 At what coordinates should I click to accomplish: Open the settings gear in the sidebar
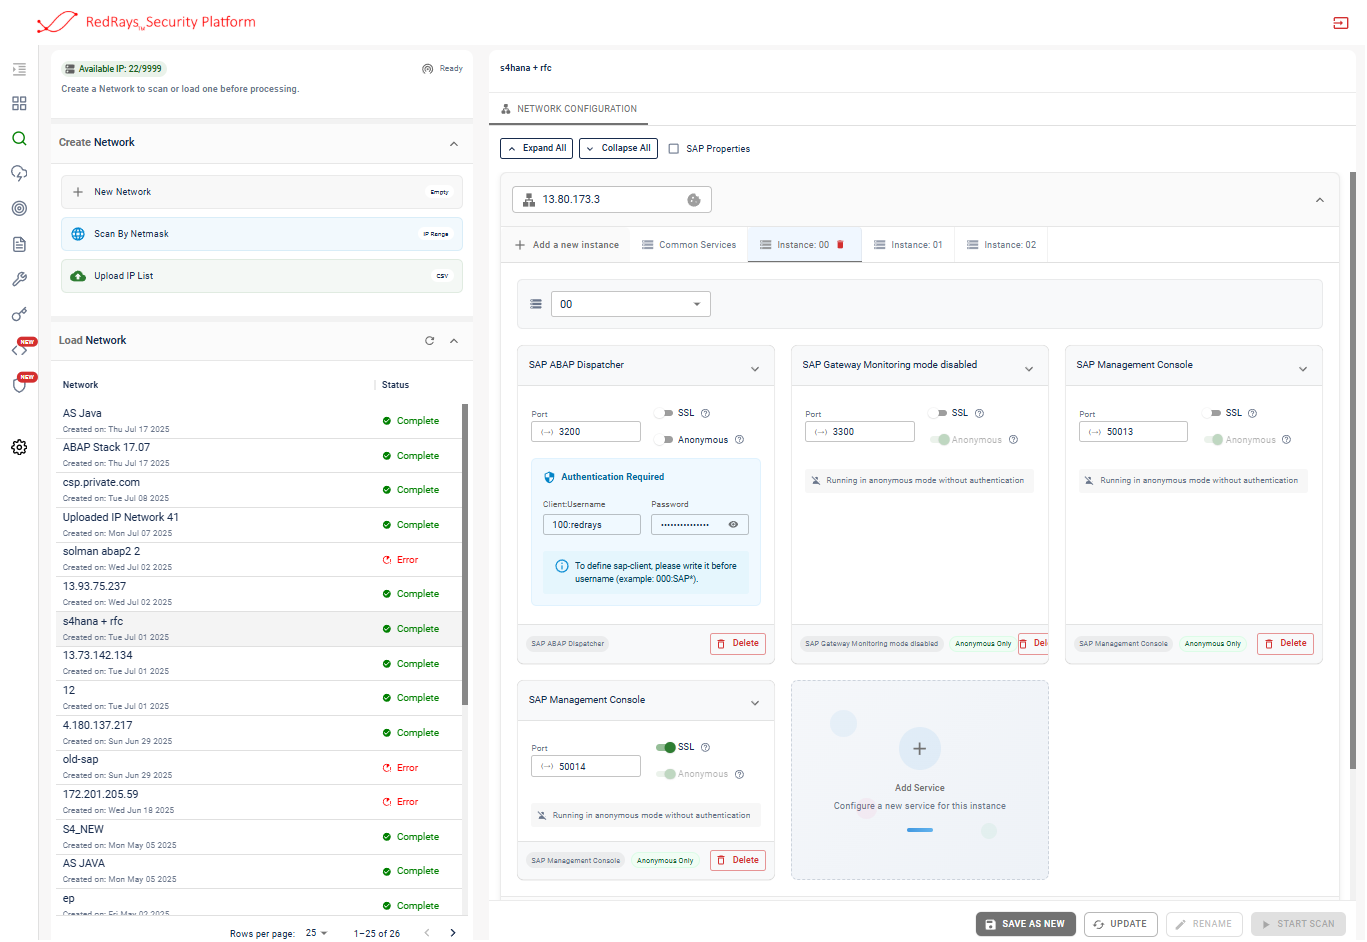point(19,447)
